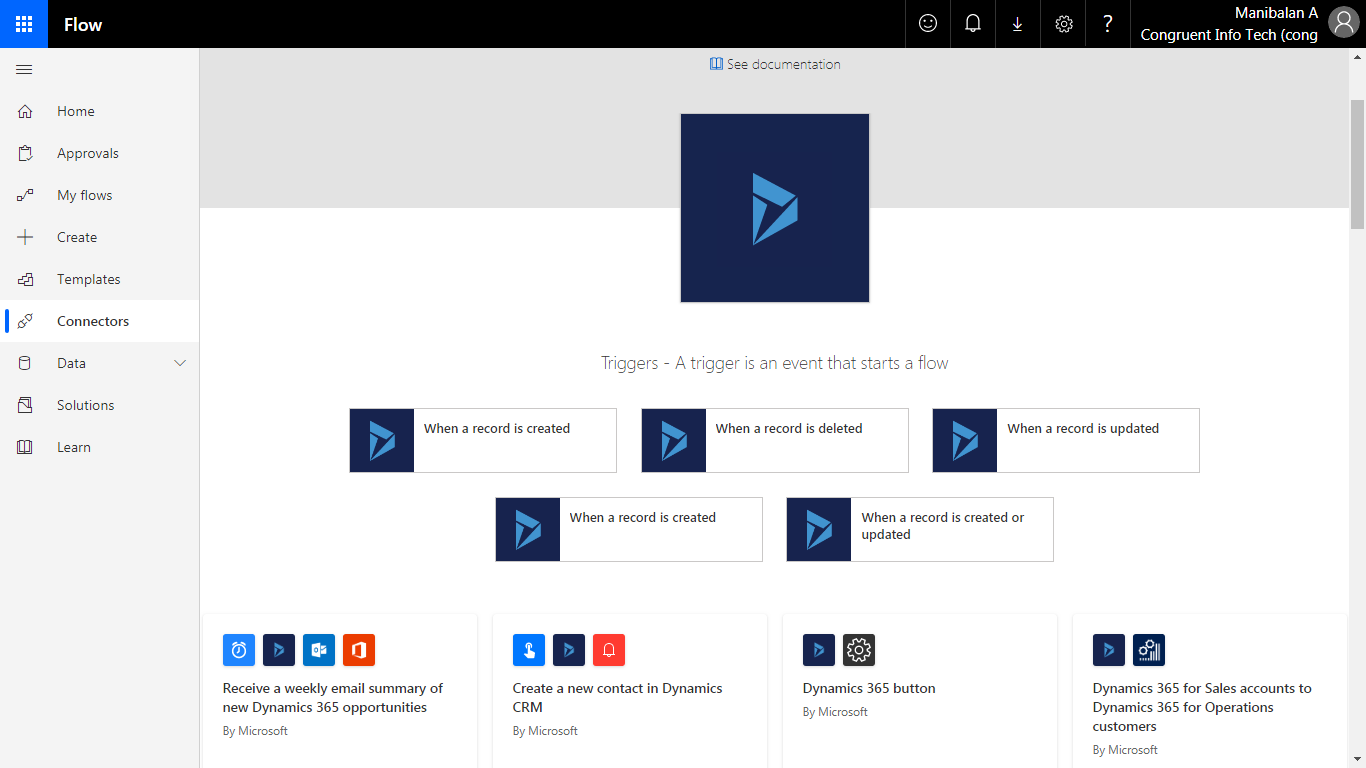Click the large Dynamics 365 connector logo
1366x768 pixels.
(775, 208)
